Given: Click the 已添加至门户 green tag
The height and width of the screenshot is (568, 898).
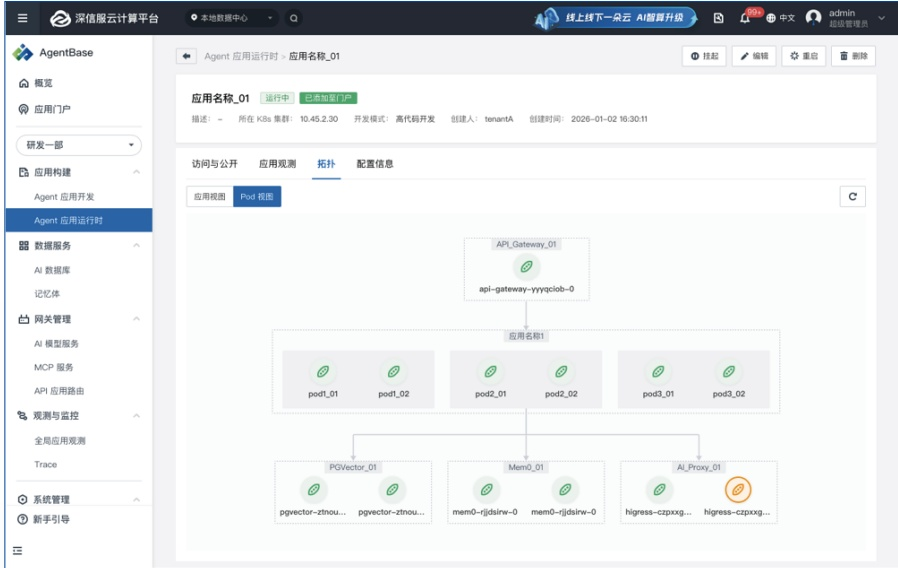Looking at the screenshot, I should (x=328, y=98).
